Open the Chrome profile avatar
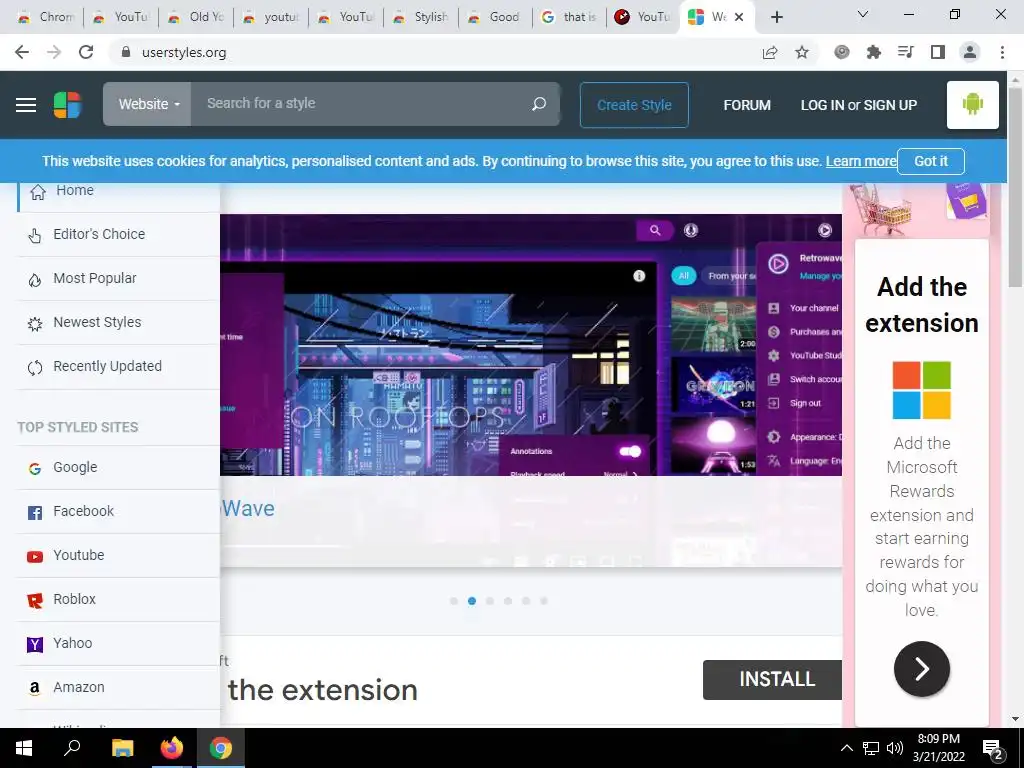This screenshot has width=1024, height=768. pos(970,52)
